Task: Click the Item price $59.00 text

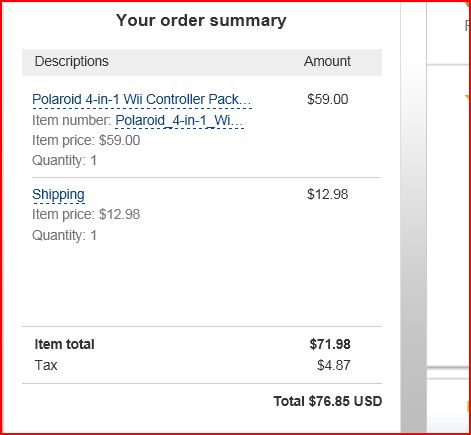Action: (86, 140)
